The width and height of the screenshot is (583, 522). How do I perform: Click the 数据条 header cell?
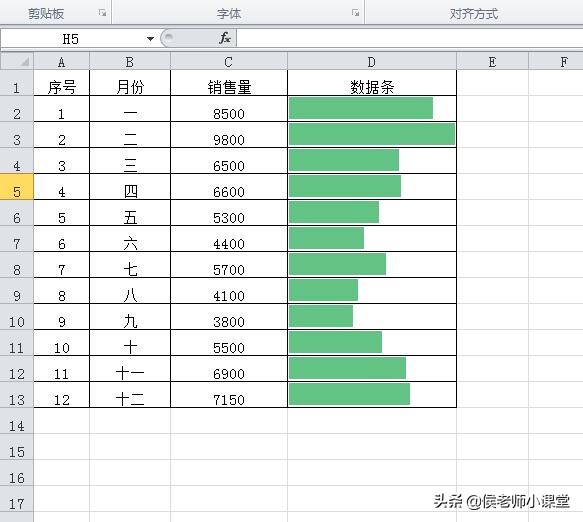point(372,83)
